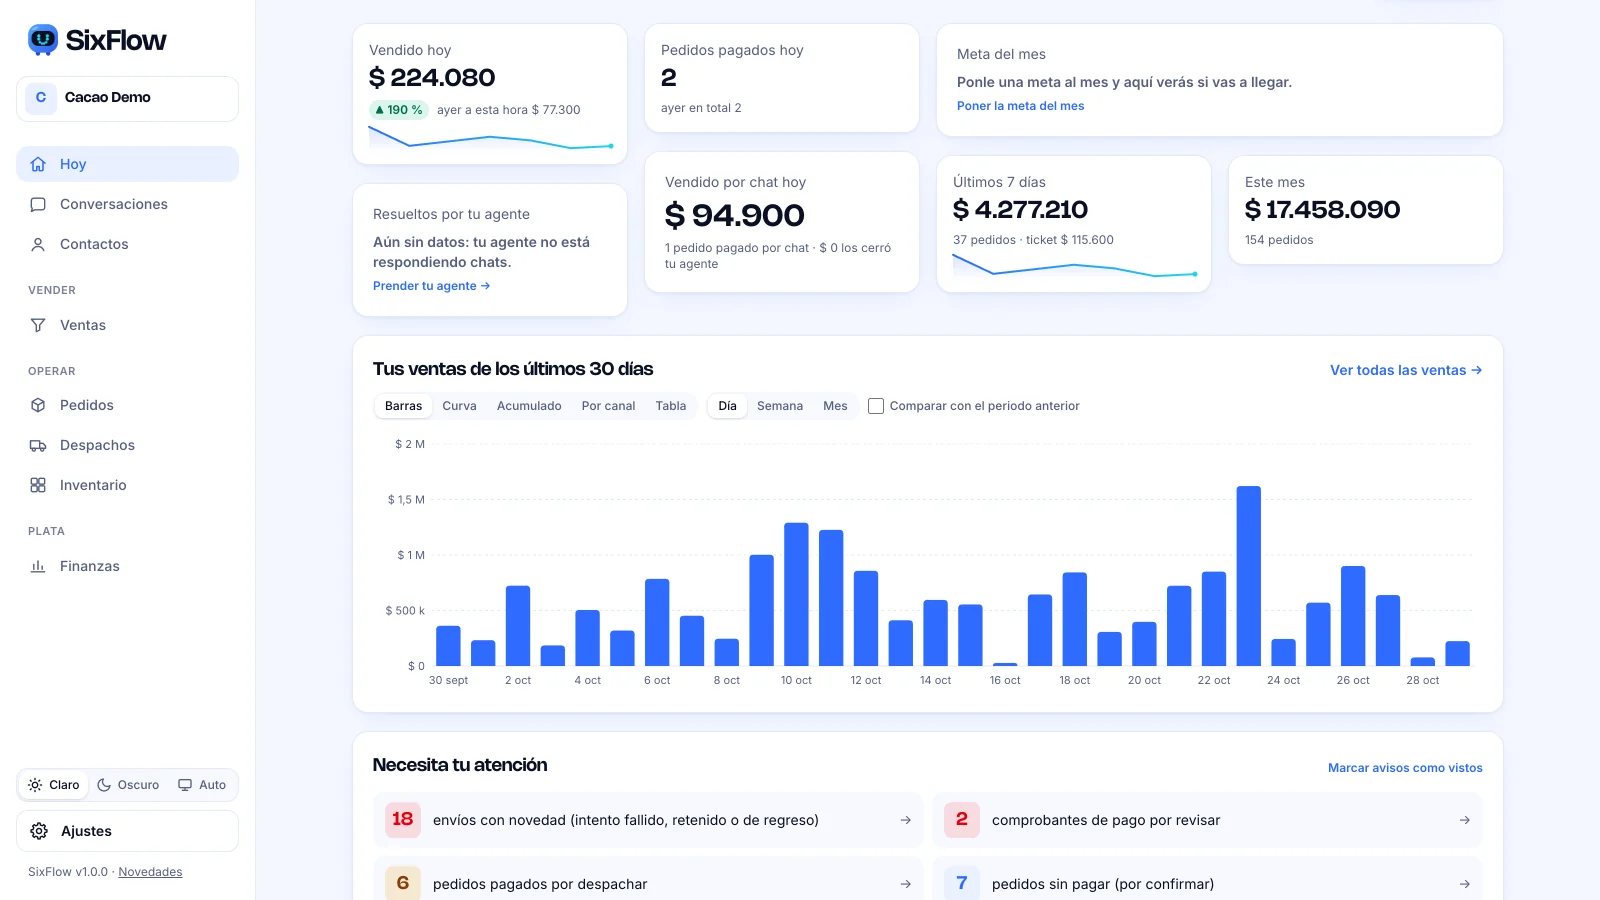Switch theme to Claro
The width and height of the screenshot is (1600, 900).
54,785
